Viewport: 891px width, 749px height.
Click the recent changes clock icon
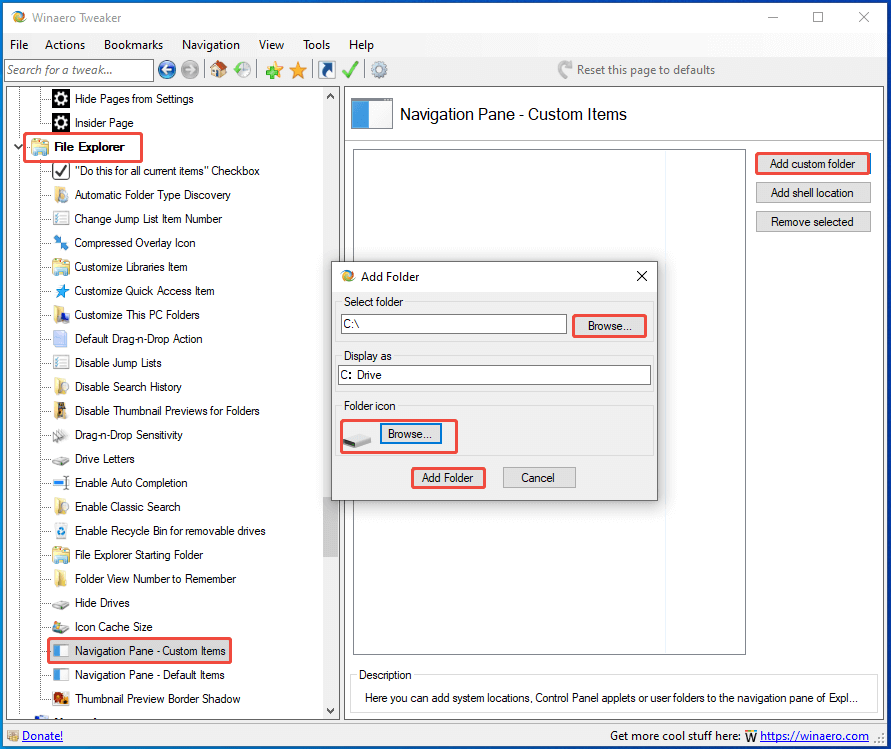pyautogui.click(x=242, y=70)
